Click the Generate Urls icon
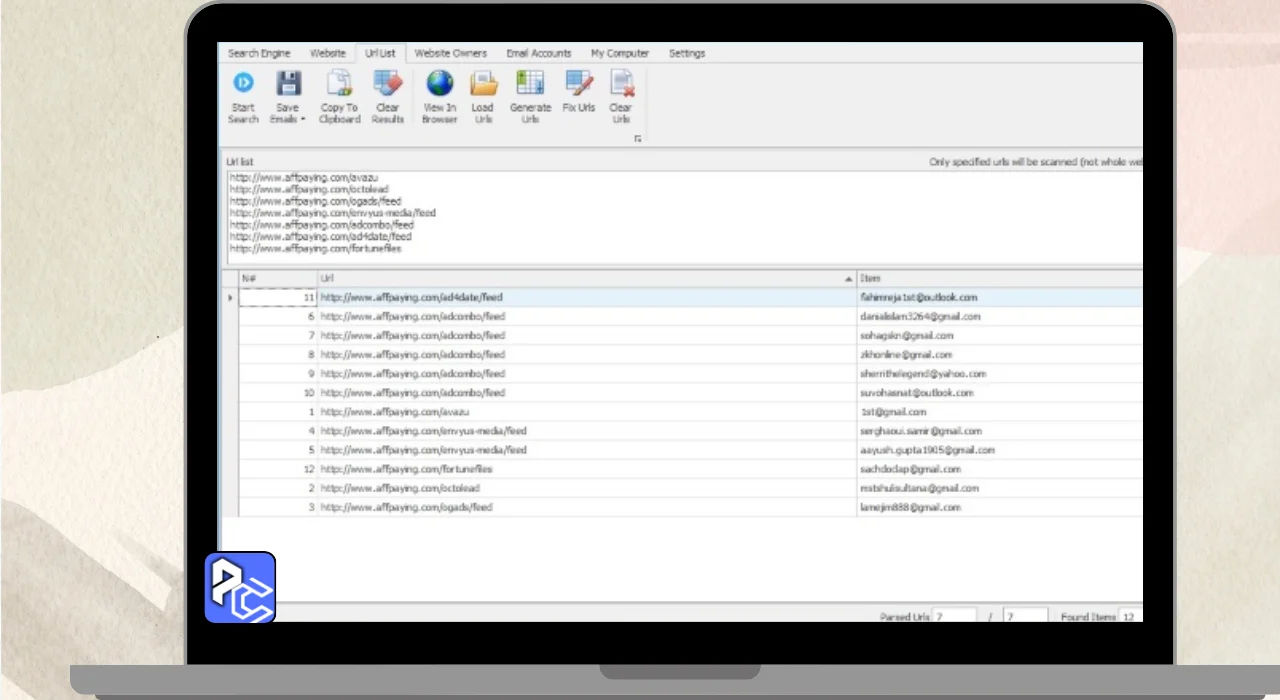The height and width of the screenshot is (700, 1280). tap(530, 83)
